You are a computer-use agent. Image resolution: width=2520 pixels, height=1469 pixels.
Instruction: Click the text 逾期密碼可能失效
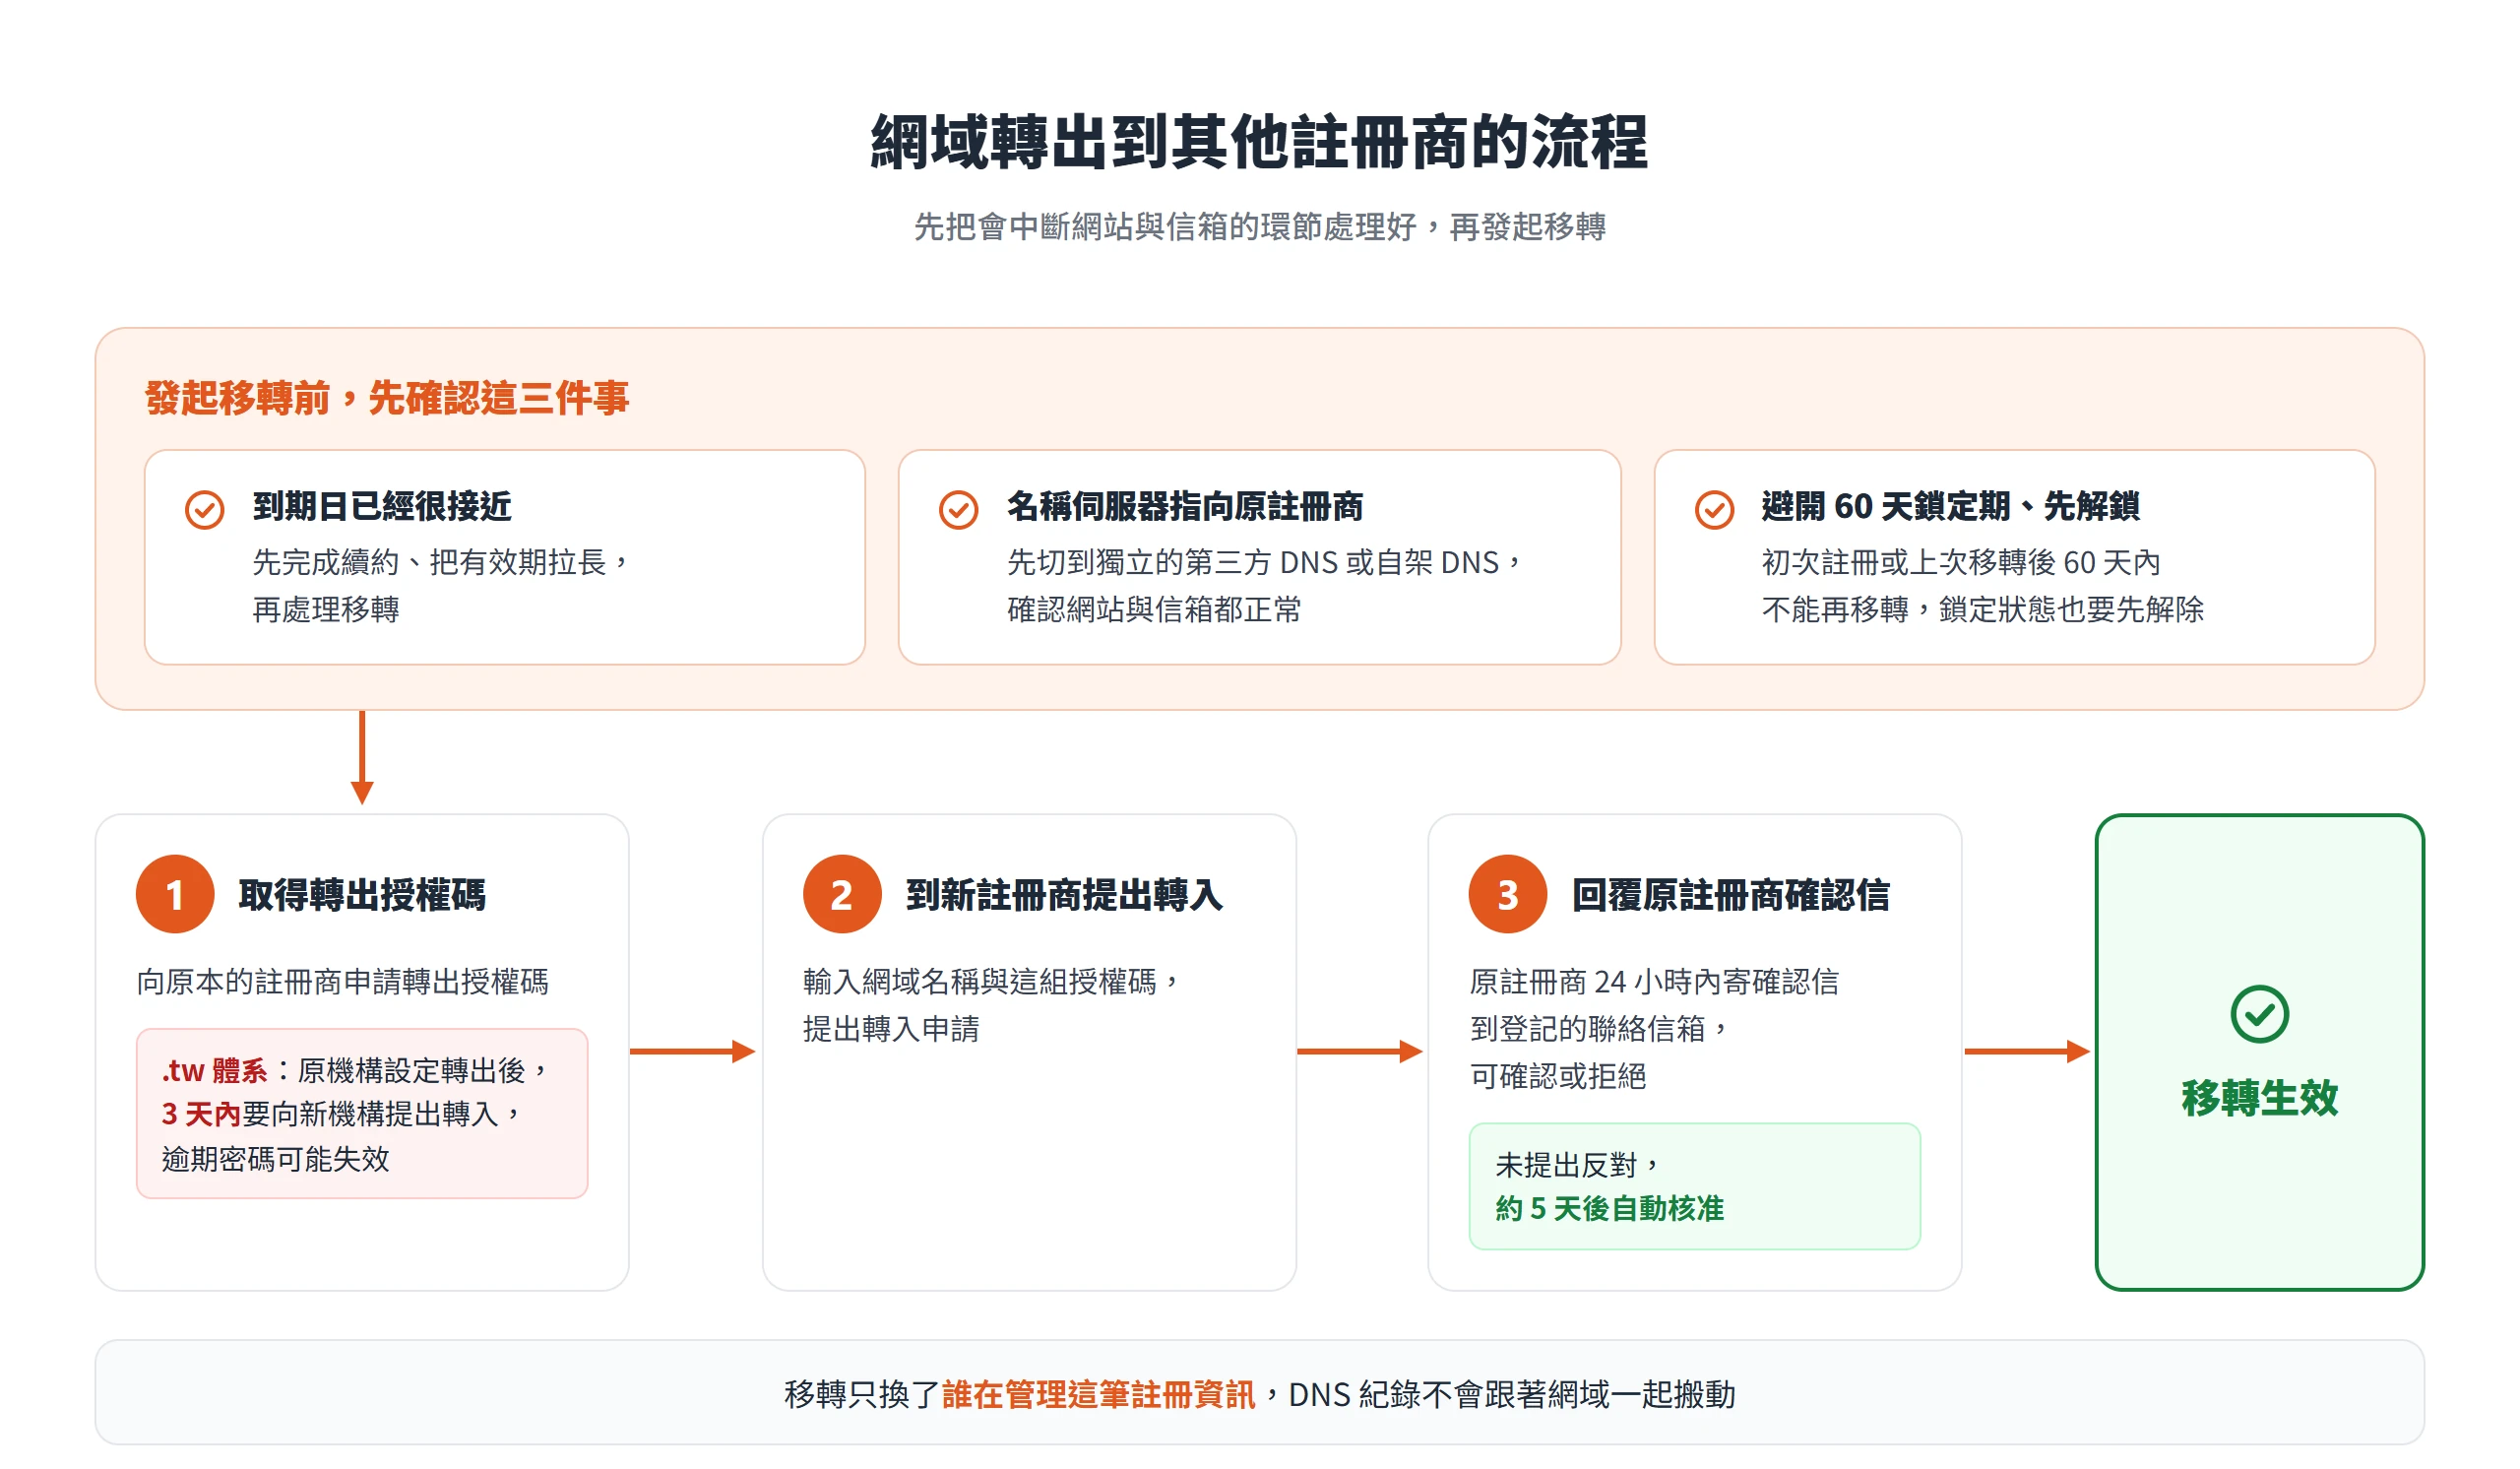275,1159
